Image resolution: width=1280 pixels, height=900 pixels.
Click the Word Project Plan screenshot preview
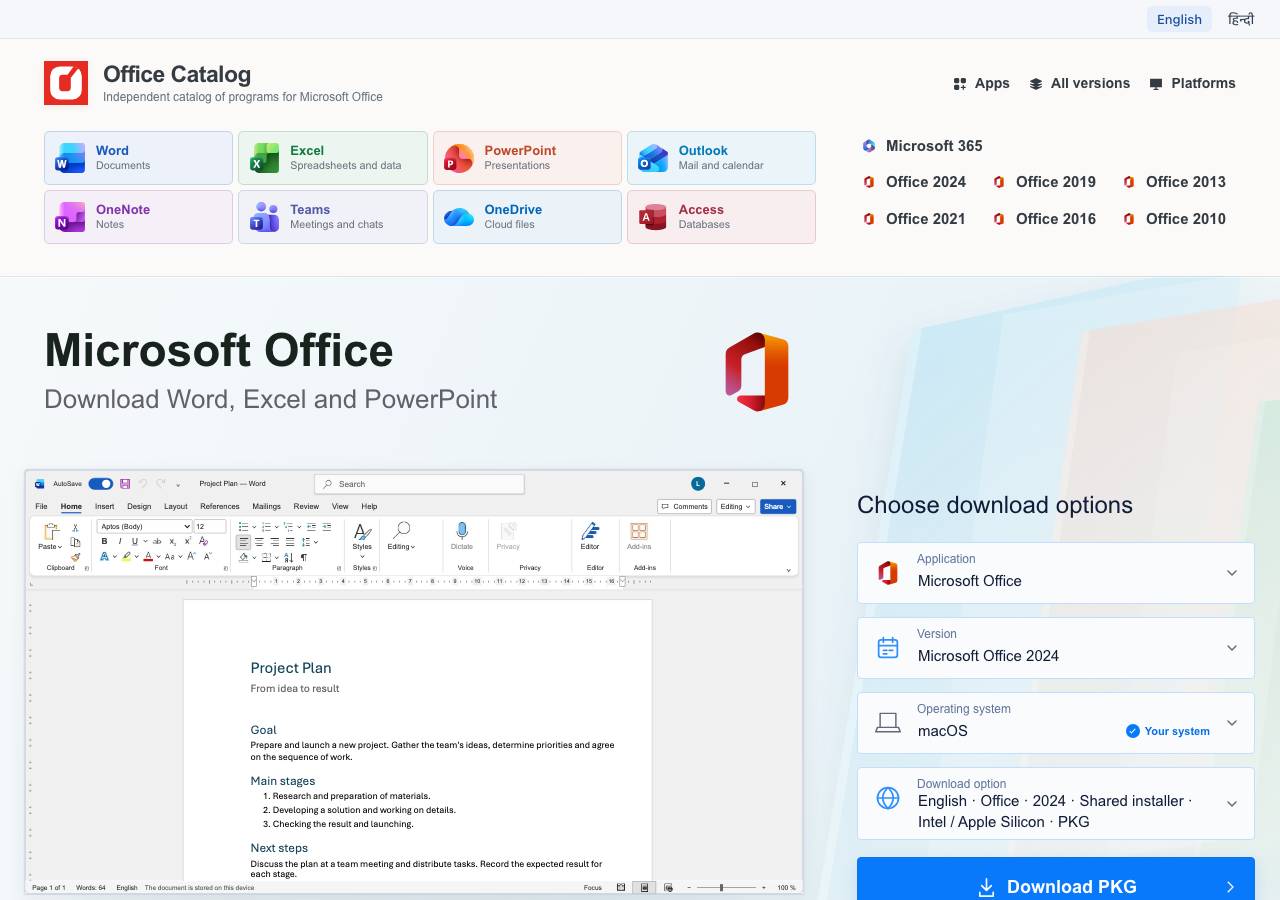click(414, 682)
